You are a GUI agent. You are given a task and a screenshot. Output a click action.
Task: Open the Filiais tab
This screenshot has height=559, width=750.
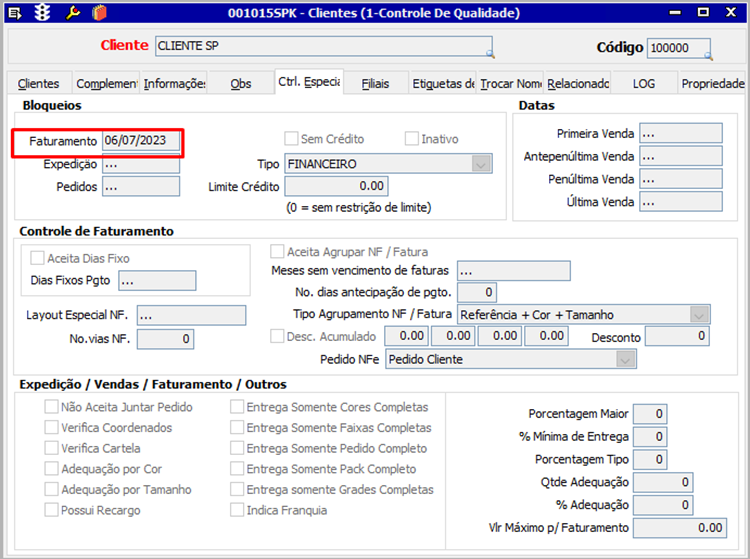[x=375, y=84]
